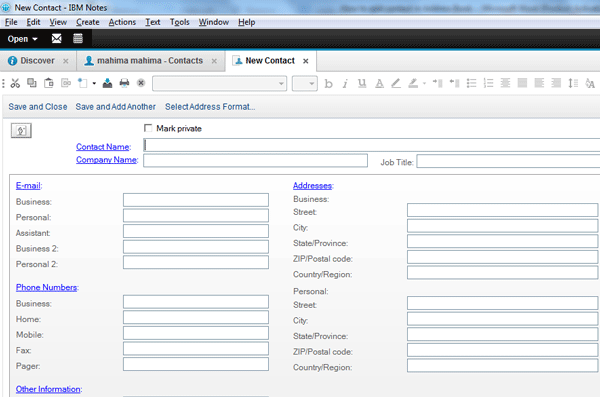Click Save and Close
The width and height of the screenshot is (600, 397).
pyautogui.click(x=38, y=107)
